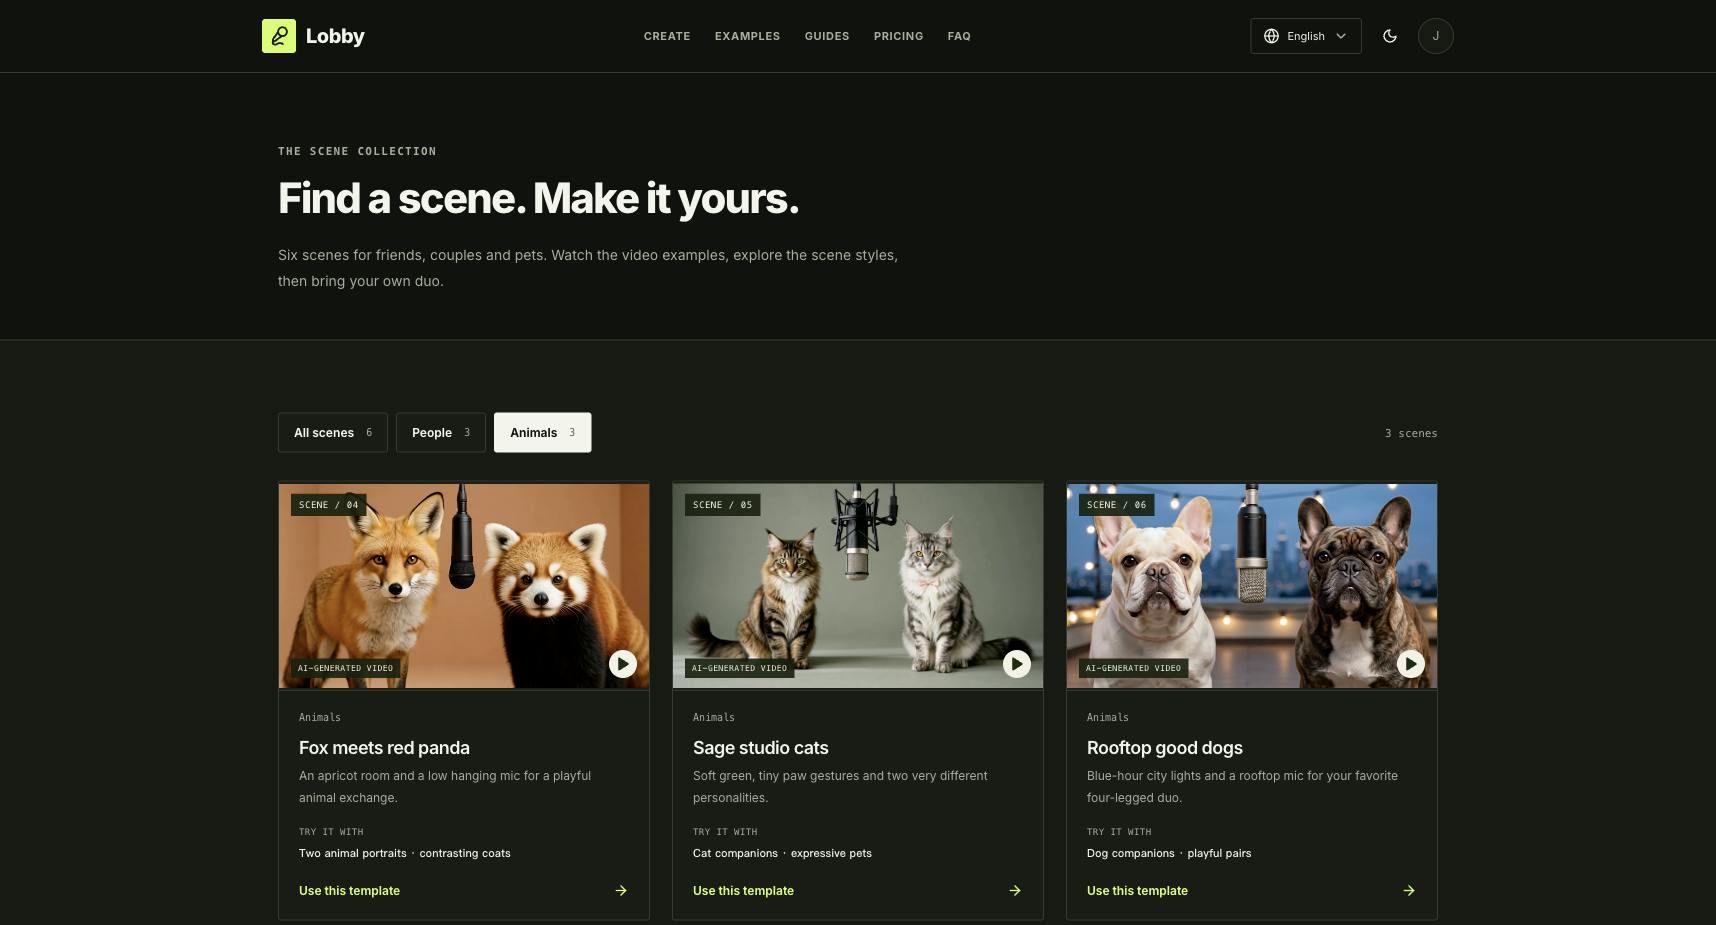Play the Rooftop good dogs video

[1411, 664]
